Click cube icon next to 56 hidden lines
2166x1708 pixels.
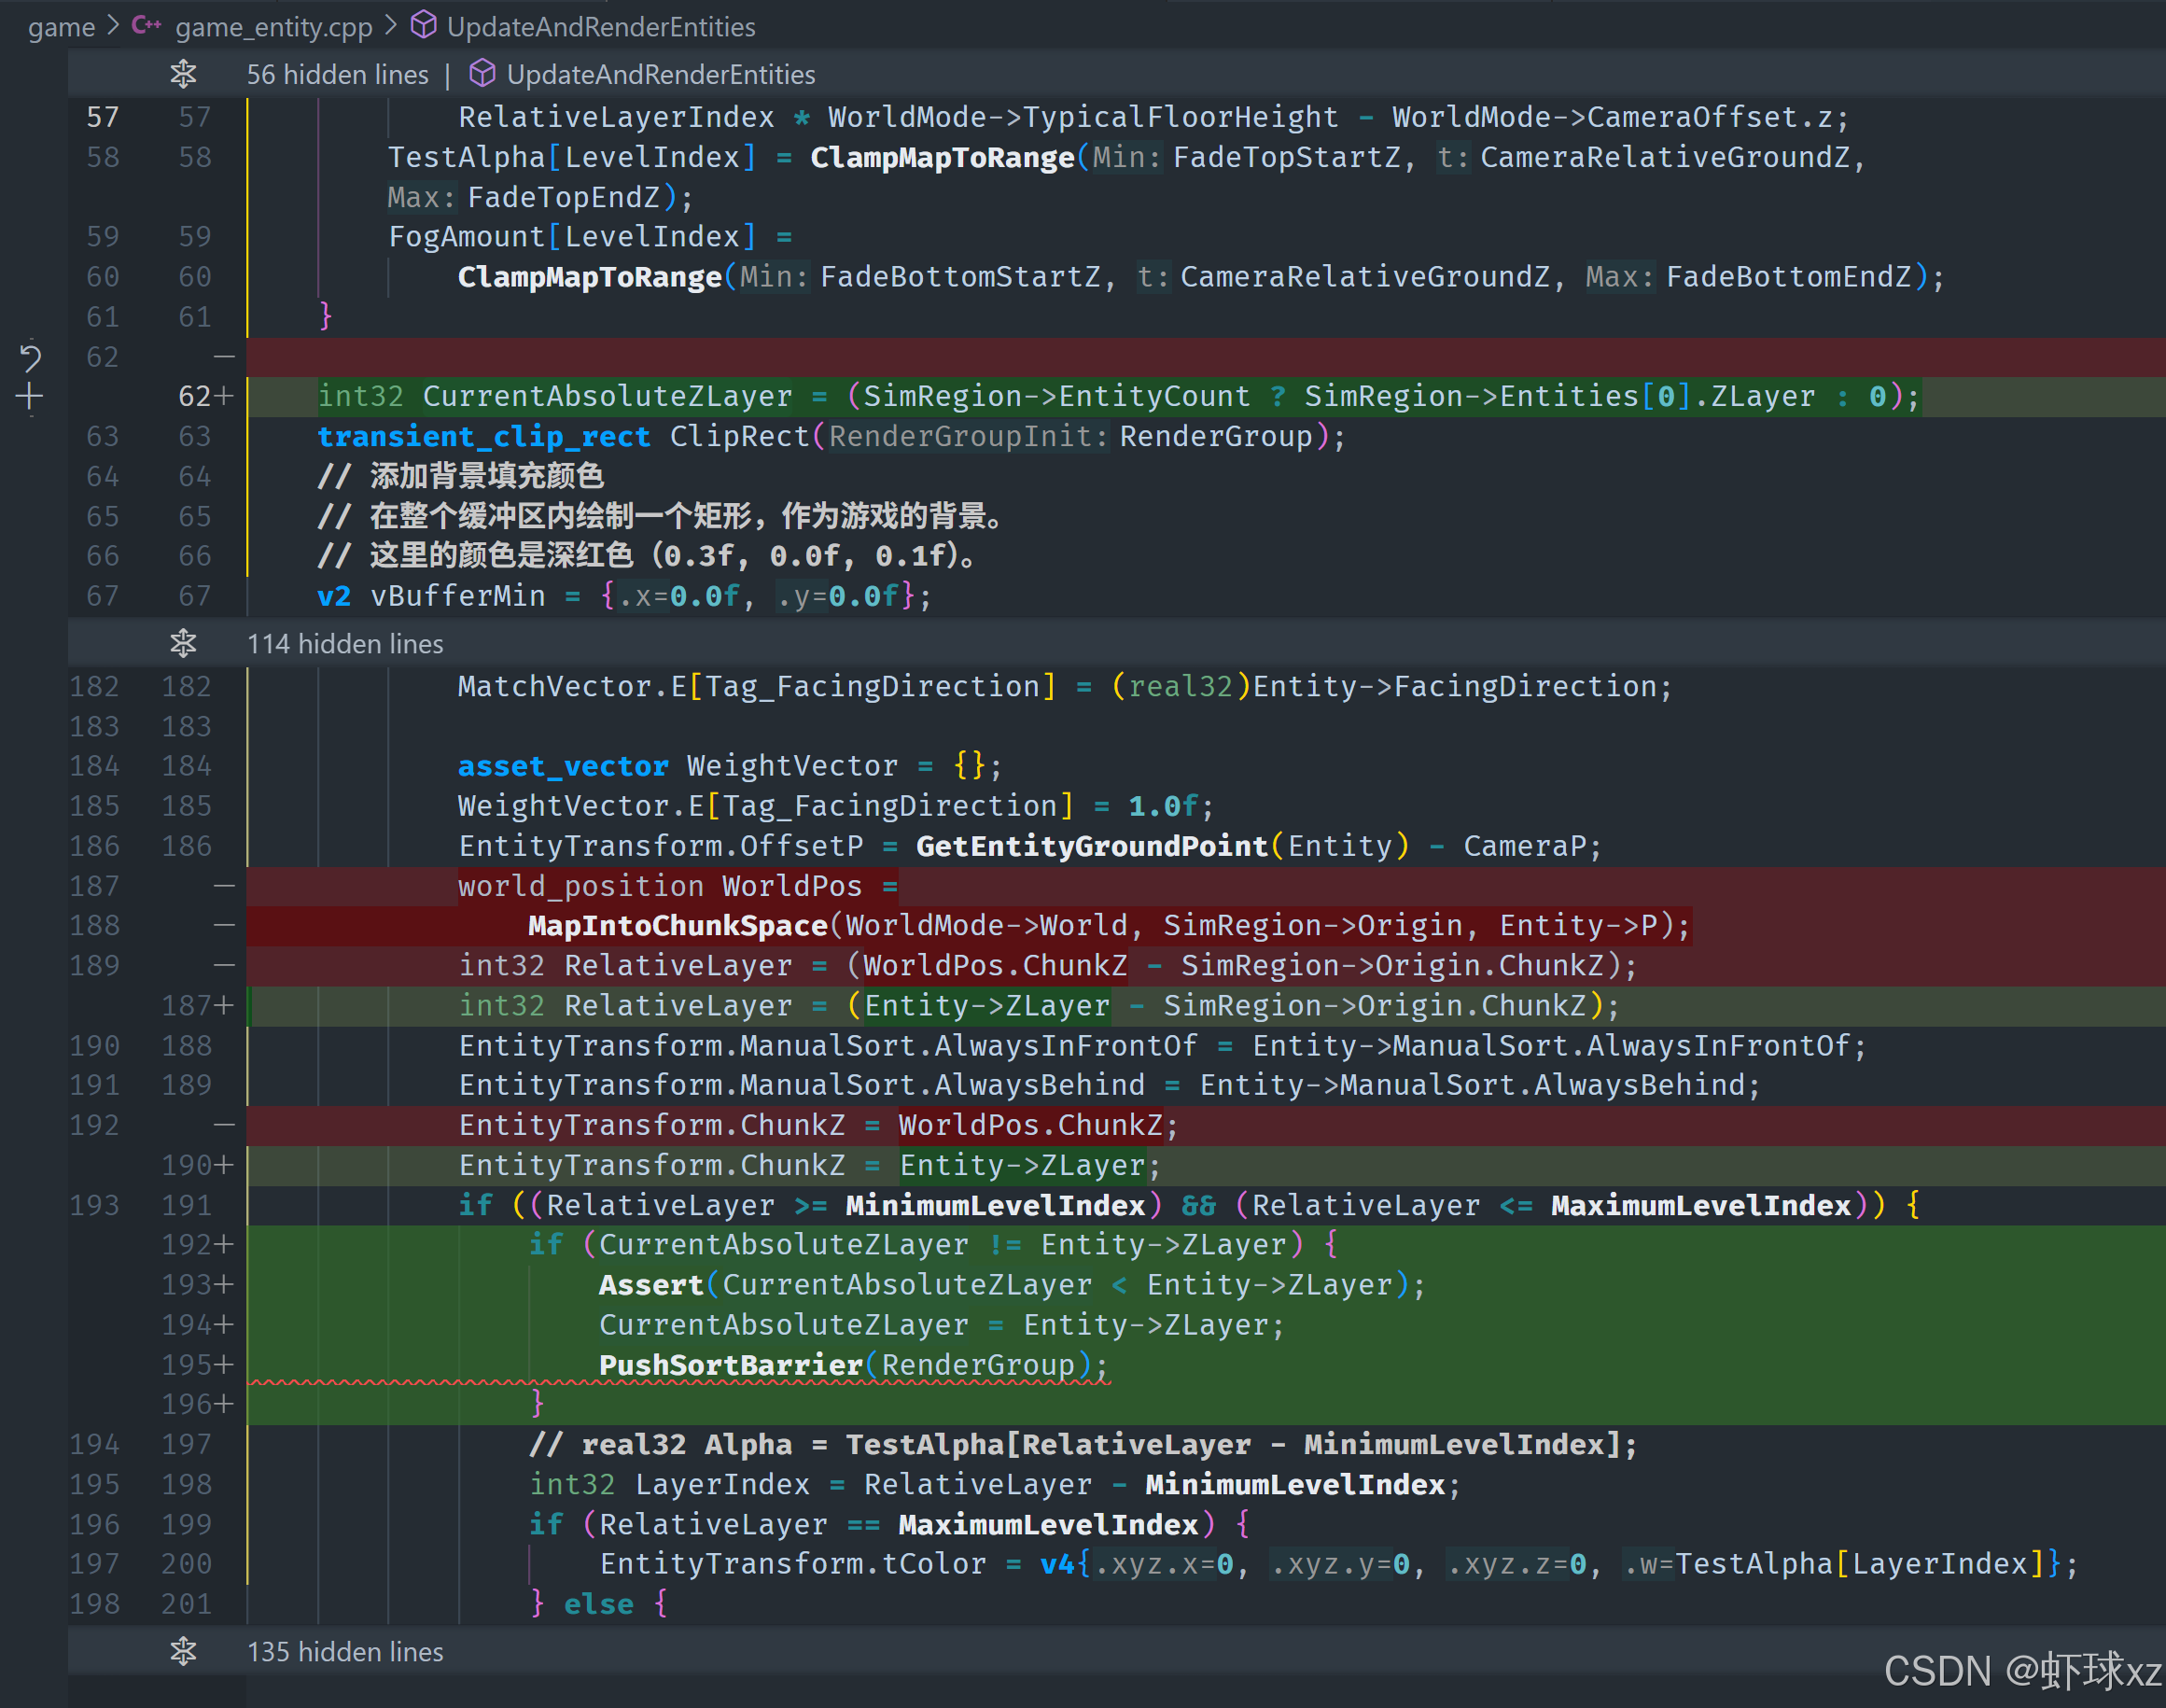[483, 74]
